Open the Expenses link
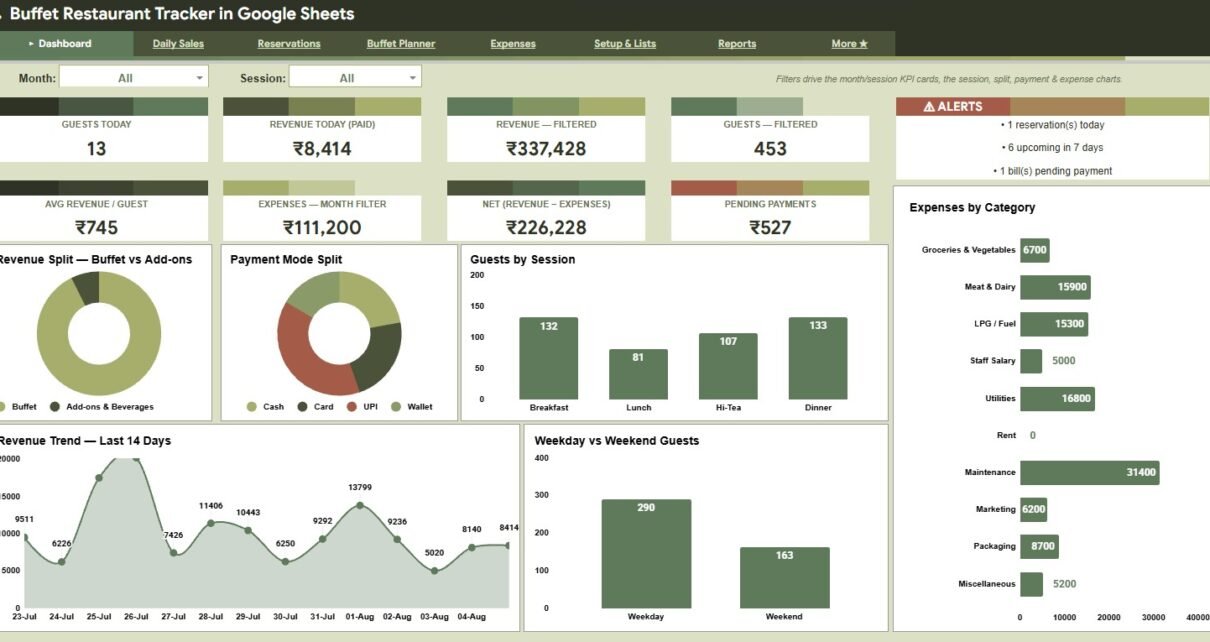 tap(513, 44)
